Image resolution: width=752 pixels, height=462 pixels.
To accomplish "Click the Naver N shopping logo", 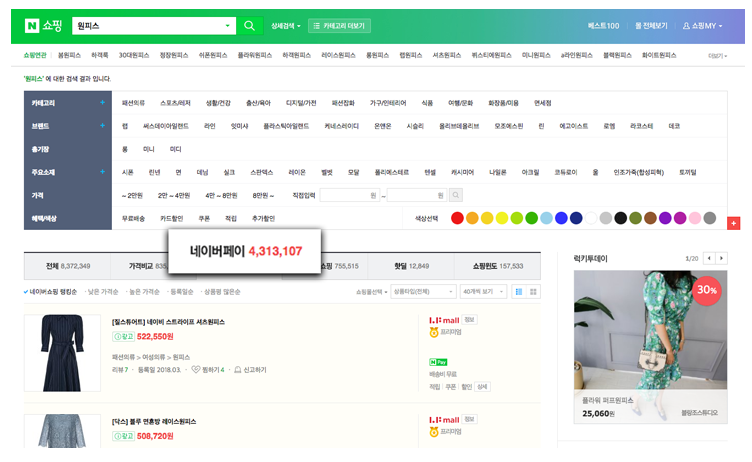I will (x=43, y=25).
